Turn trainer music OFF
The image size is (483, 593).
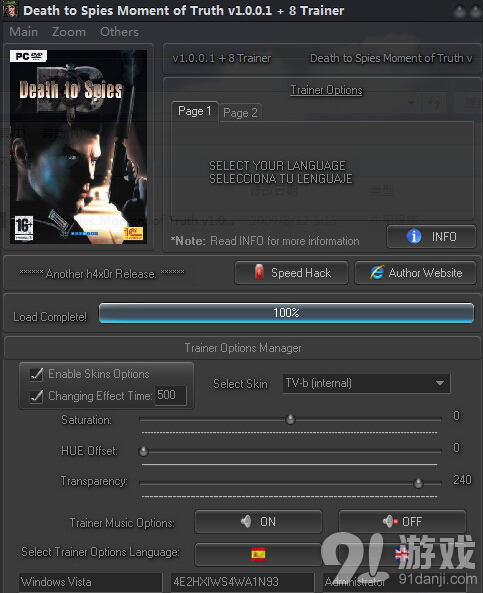[x=402, y=522]
